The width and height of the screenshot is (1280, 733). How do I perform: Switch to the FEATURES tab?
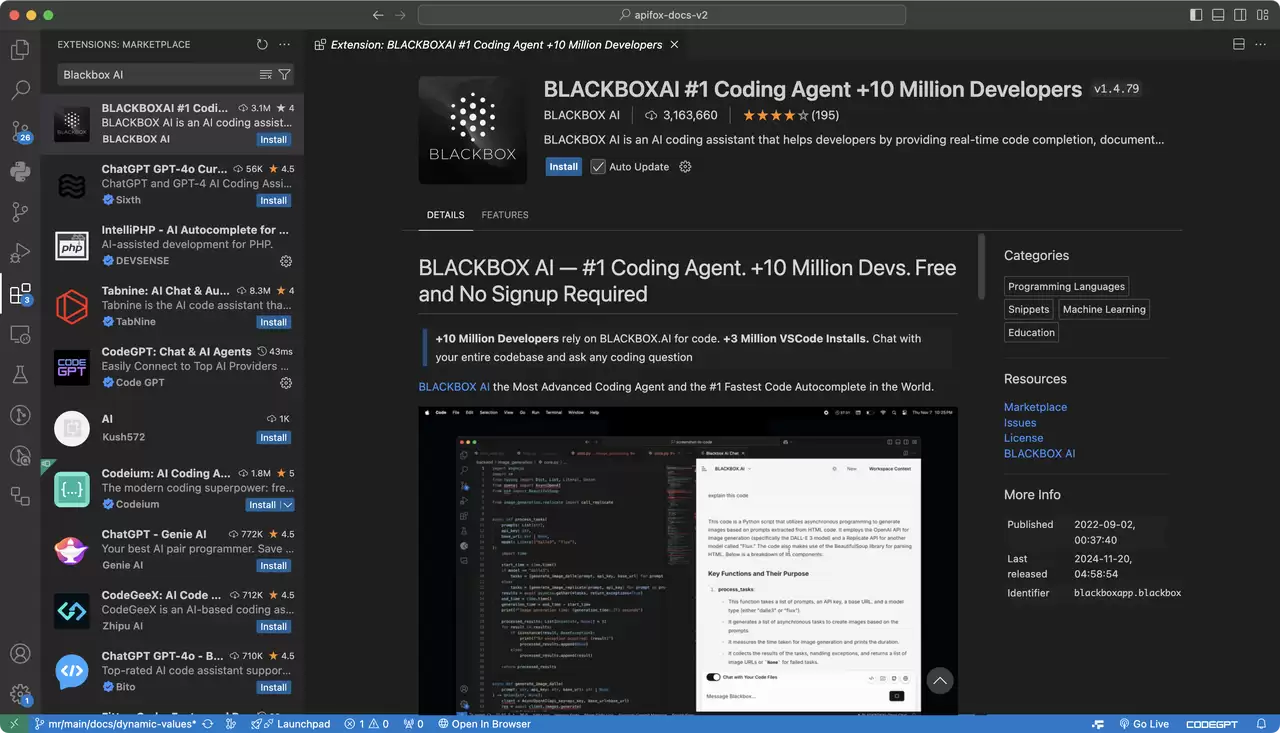pos(505,215)
